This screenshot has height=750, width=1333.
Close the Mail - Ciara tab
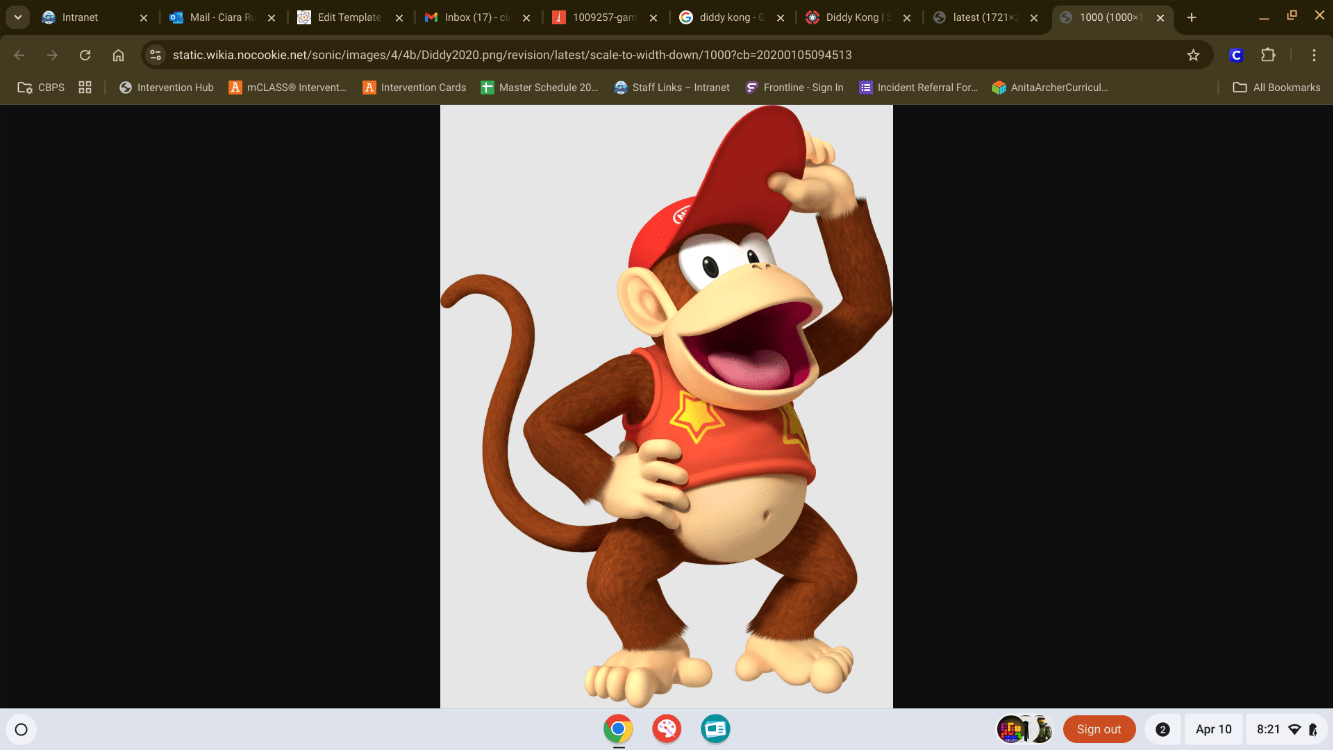(x=271, y=18)
